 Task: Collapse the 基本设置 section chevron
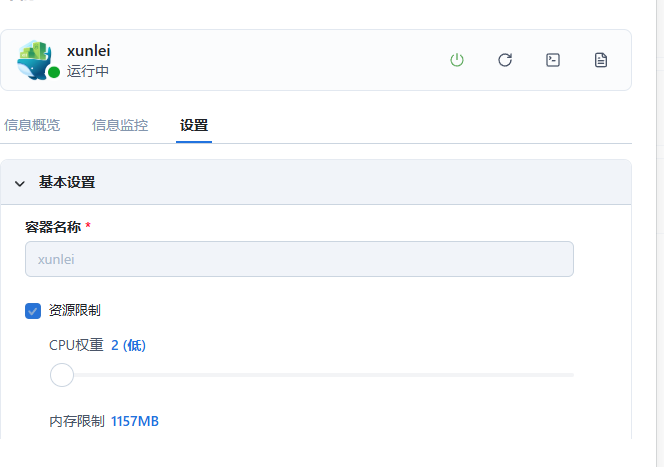[19, 183]
